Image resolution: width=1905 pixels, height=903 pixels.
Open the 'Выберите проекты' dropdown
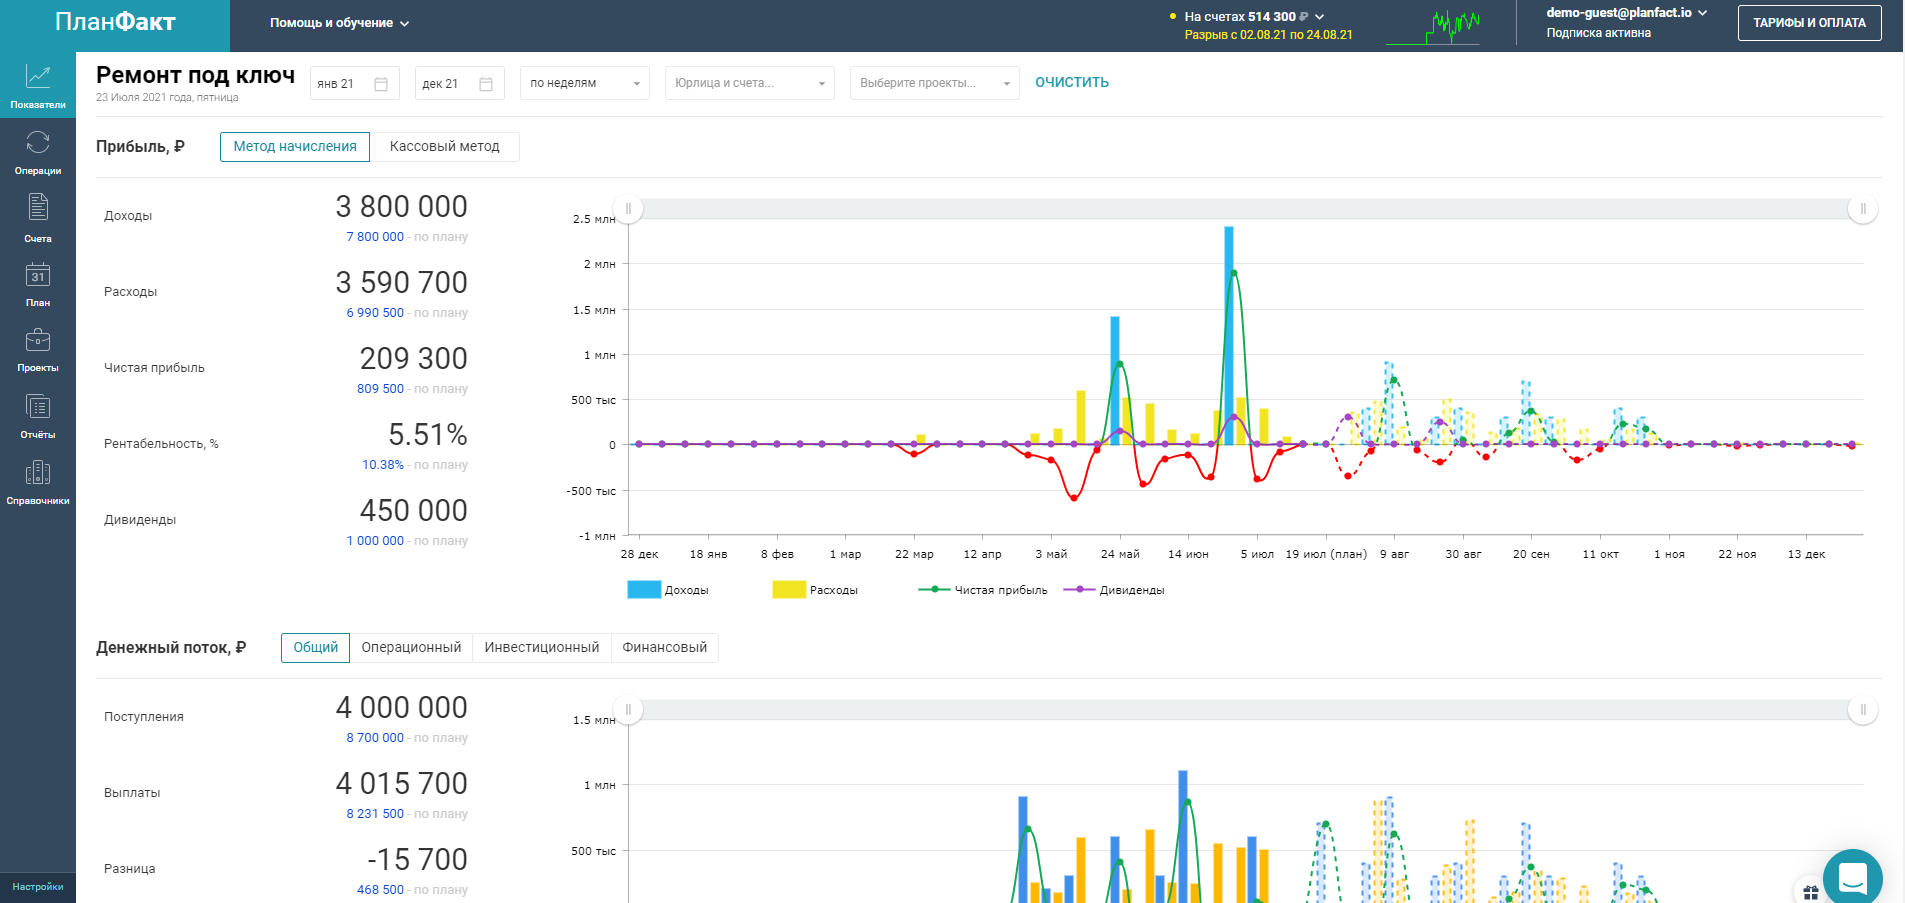935,83
